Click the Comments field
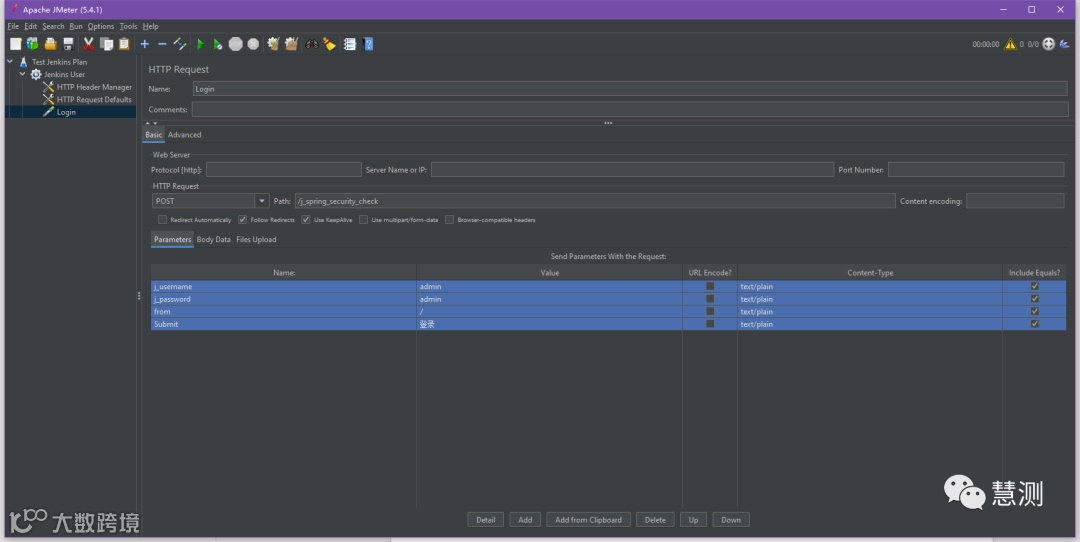The height and width of the screenshot is (542, 1080). (630, 110)
